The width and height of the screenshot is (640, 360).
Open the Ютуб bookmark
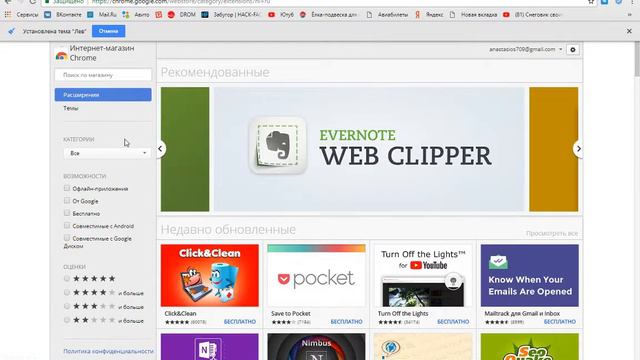click(x=281, y=14)
